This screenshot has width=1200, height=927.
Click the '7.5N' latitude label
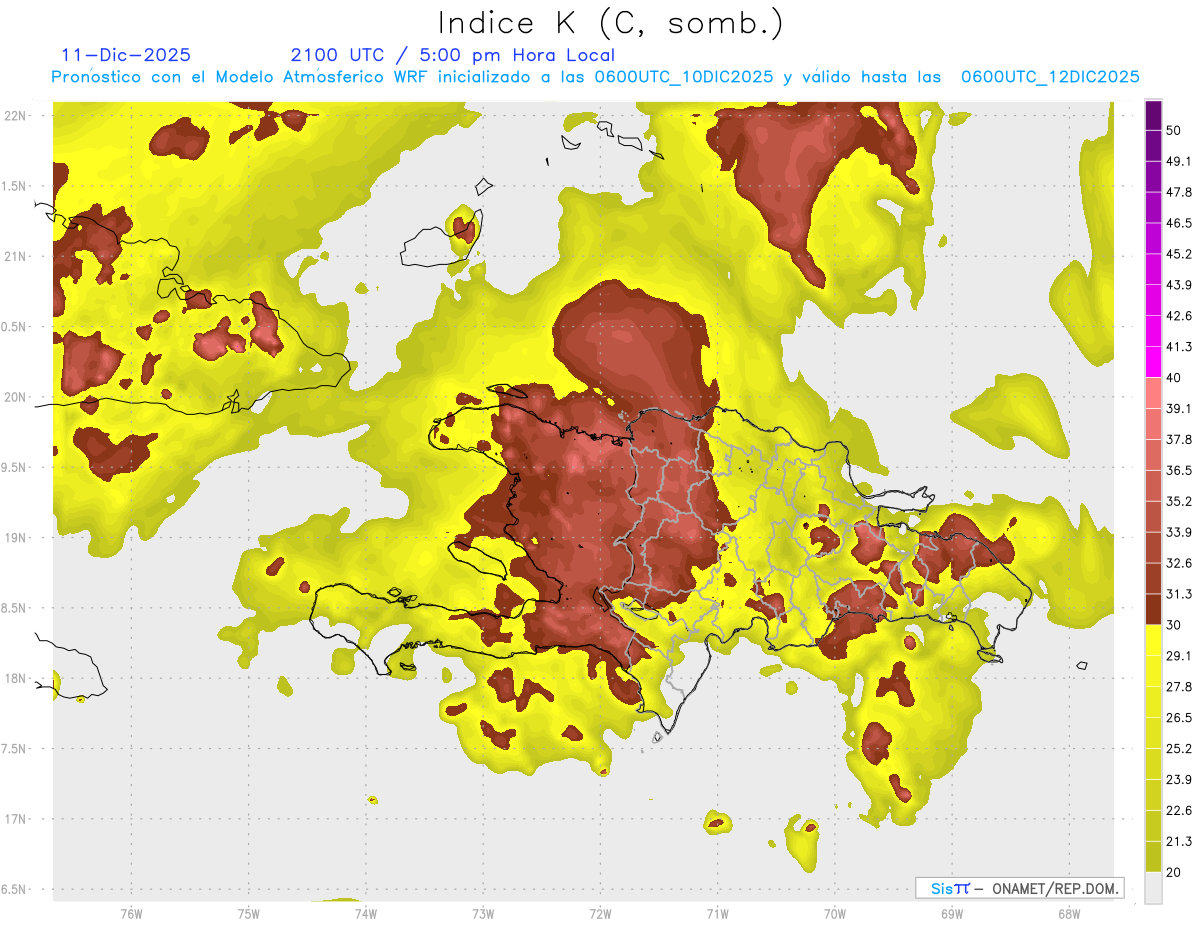point(15,749)
